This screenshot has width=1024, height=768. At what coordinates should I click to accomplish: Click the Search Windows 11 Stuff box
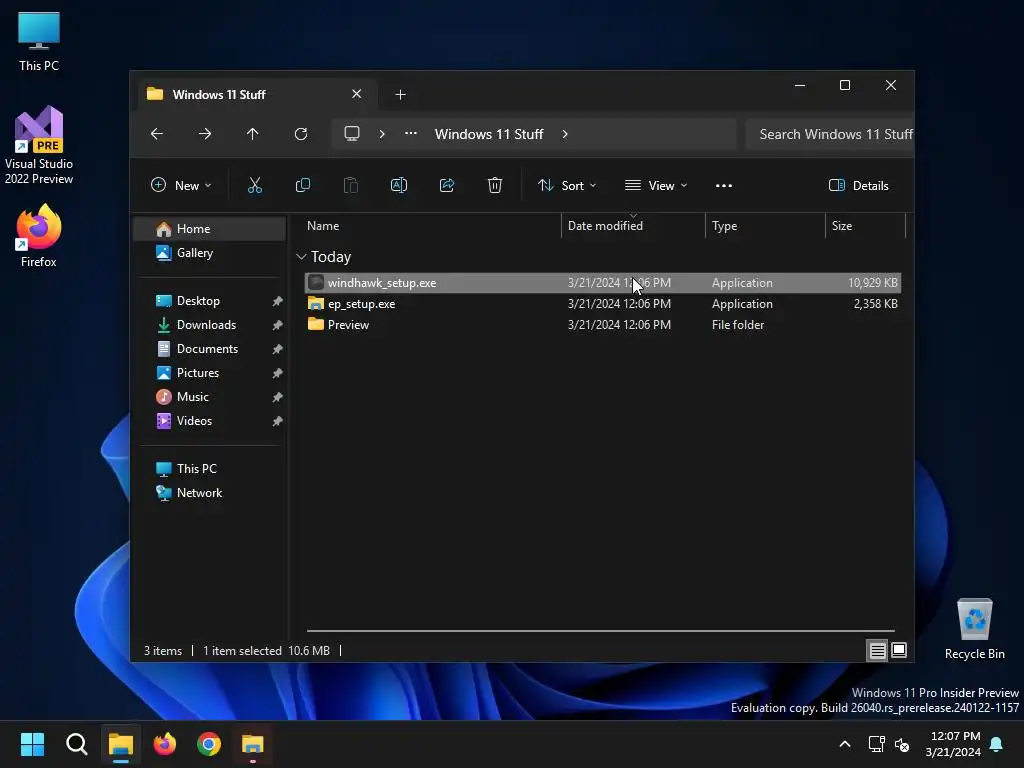[x=829, y=134]
